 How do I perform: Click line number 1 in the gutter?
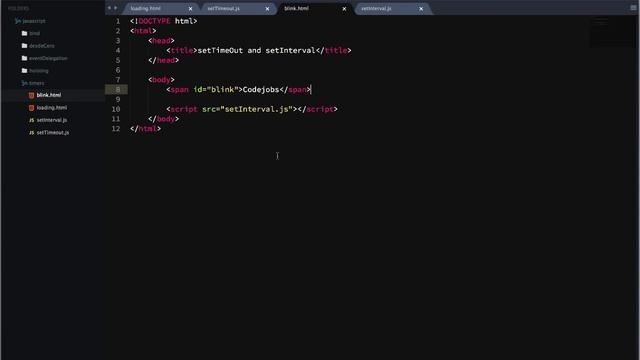pyautogui.click(x=118, y=21)
